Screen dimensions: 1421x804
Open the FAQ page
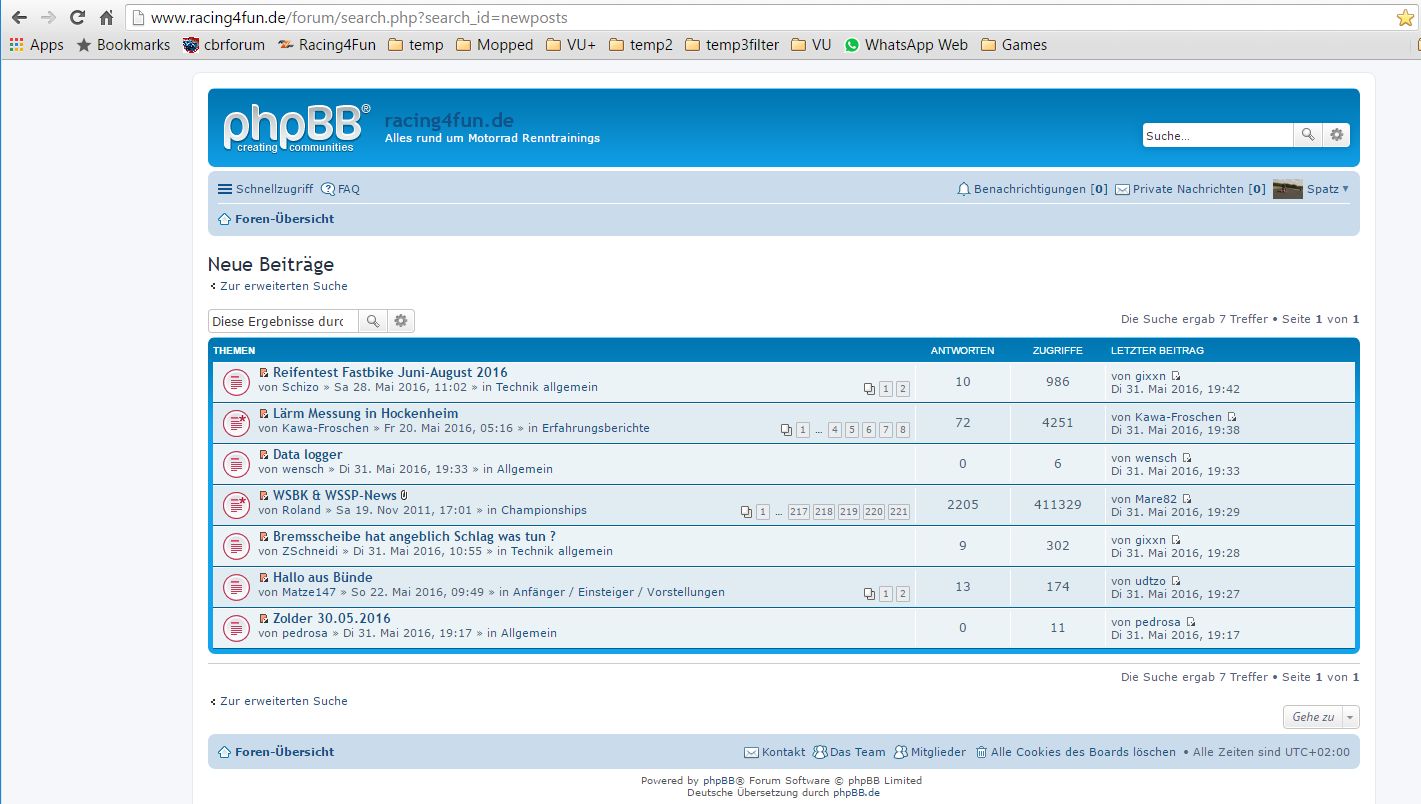341,189
